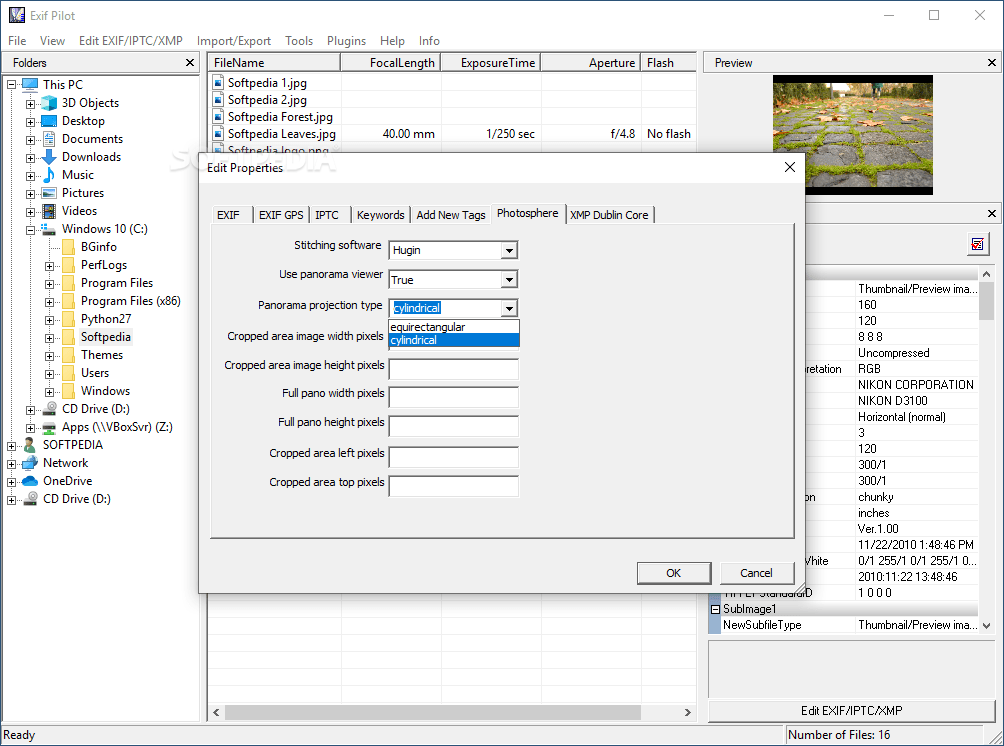The width and height of the screenshot is (1004, 746).
Task: Open the File menu
Action: coord(17,41)
